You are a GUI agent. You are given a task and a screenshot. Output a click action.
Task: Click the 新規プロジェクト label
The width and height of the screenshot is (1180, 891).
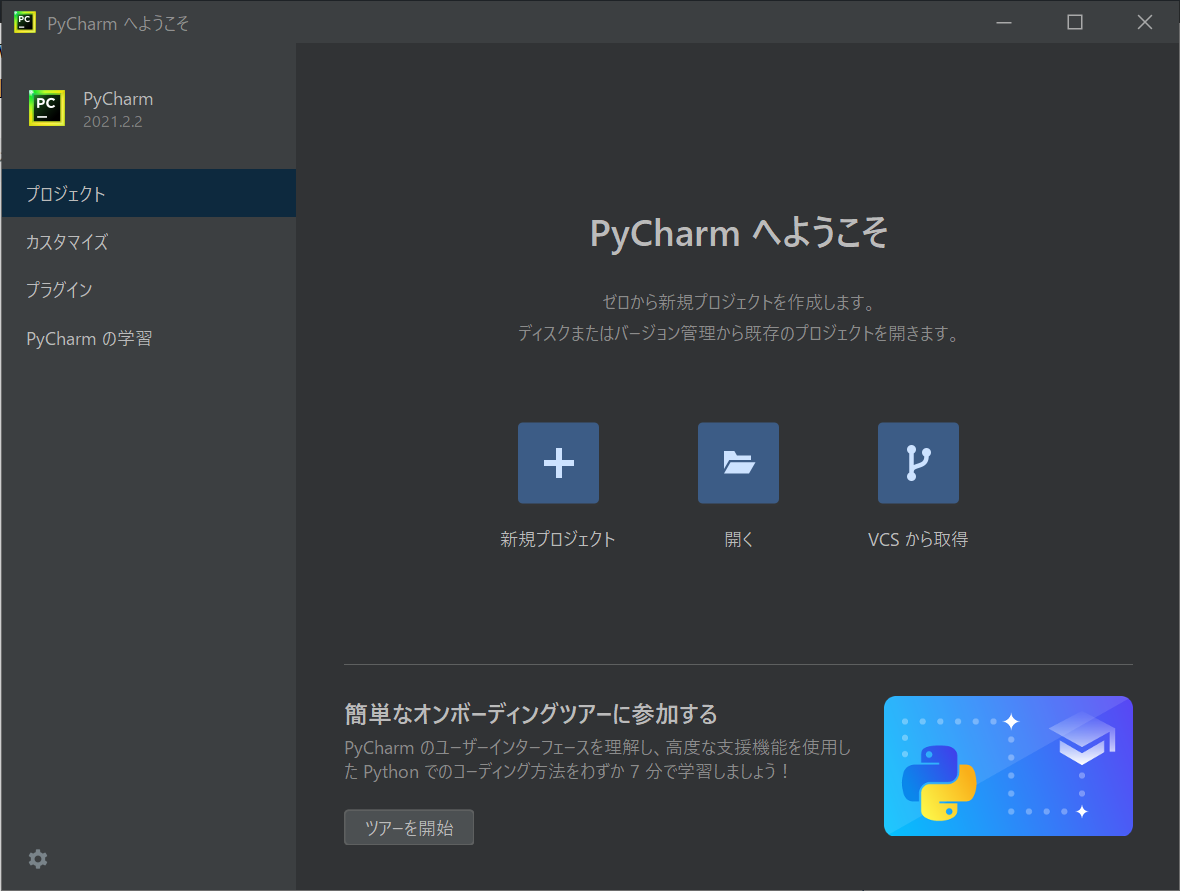pos(558,539)
